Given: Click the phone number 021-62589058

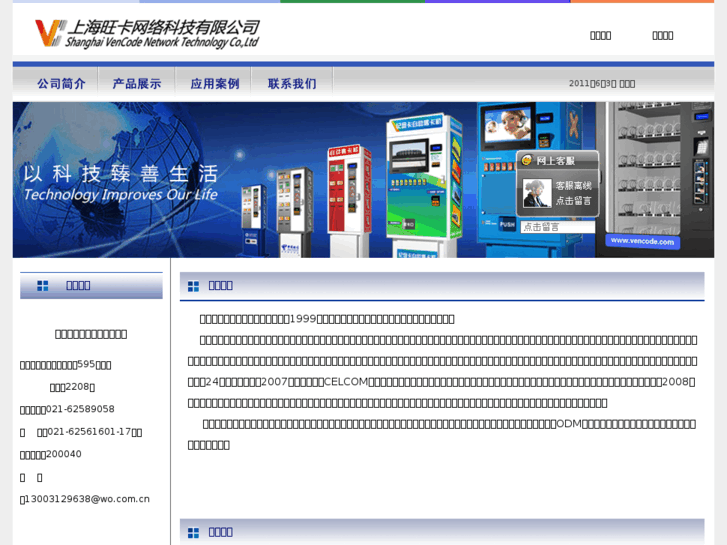Looking at the screenshot, I should 80,409.
